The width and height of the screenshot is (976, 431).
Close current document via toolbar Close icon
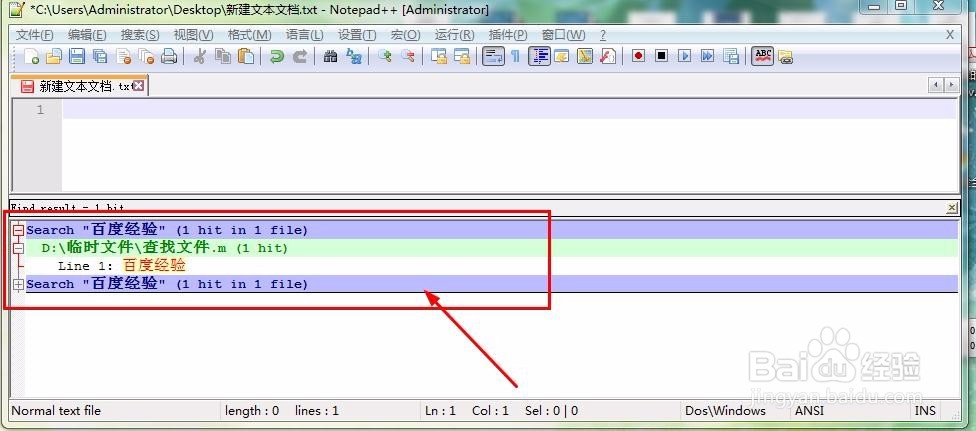[x=123, y=57]
